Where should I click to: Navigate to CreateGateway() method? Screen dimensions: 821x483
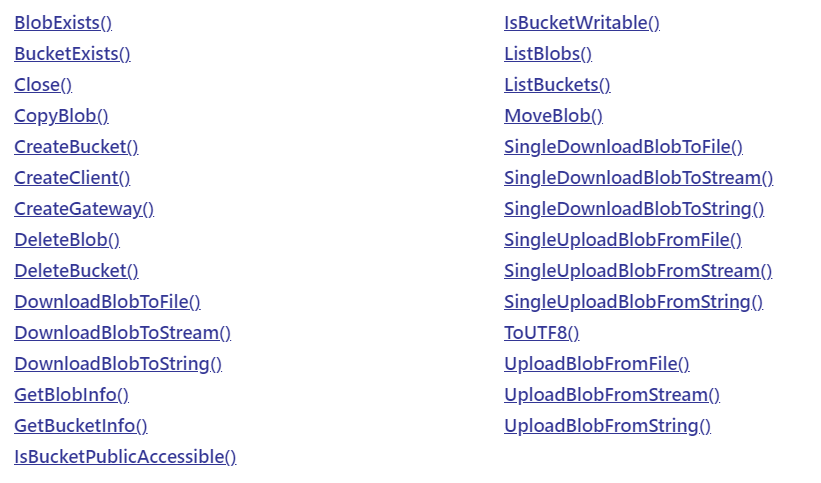pos(84,209)
